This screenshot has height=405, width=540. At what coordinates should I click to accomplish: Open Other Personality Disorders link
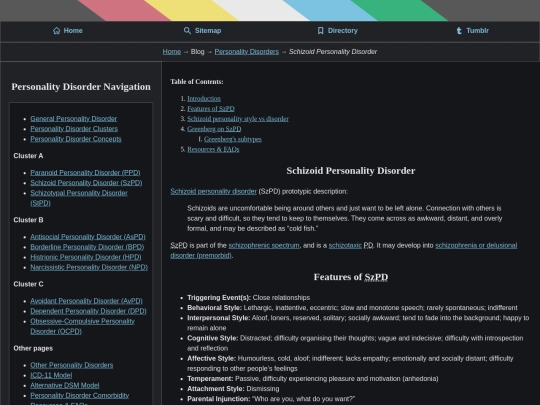pos(72,365)
